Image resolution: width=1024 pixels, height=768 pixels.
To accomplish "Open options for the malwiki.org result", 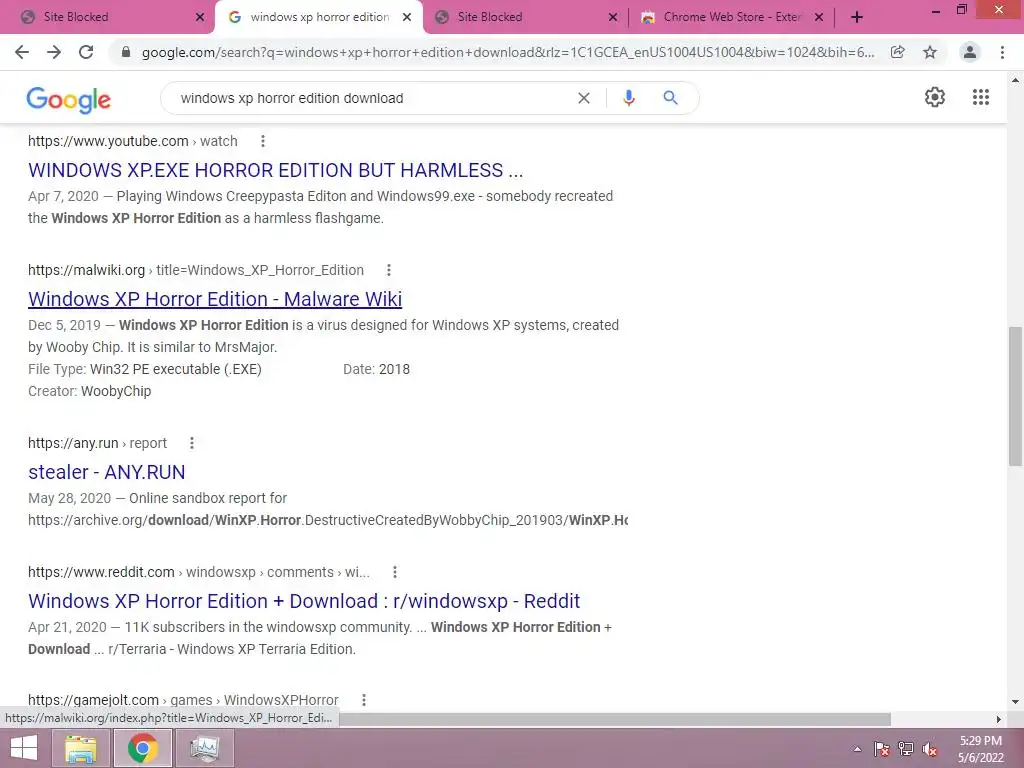I will tap(389, 270).
